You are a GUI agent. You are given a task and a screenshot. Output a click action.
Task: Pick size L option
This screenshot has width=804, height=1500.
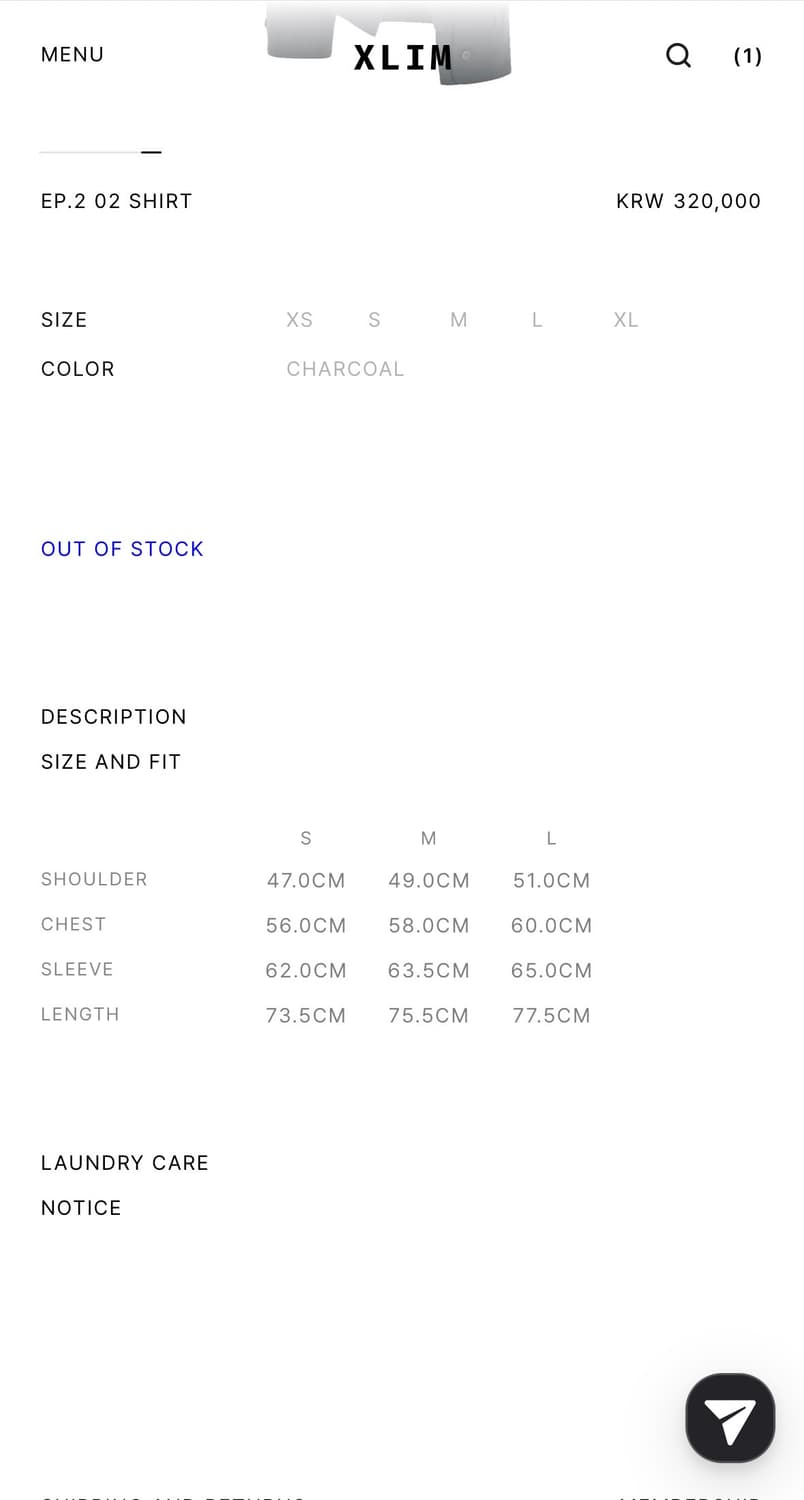[x=537, y=320]
